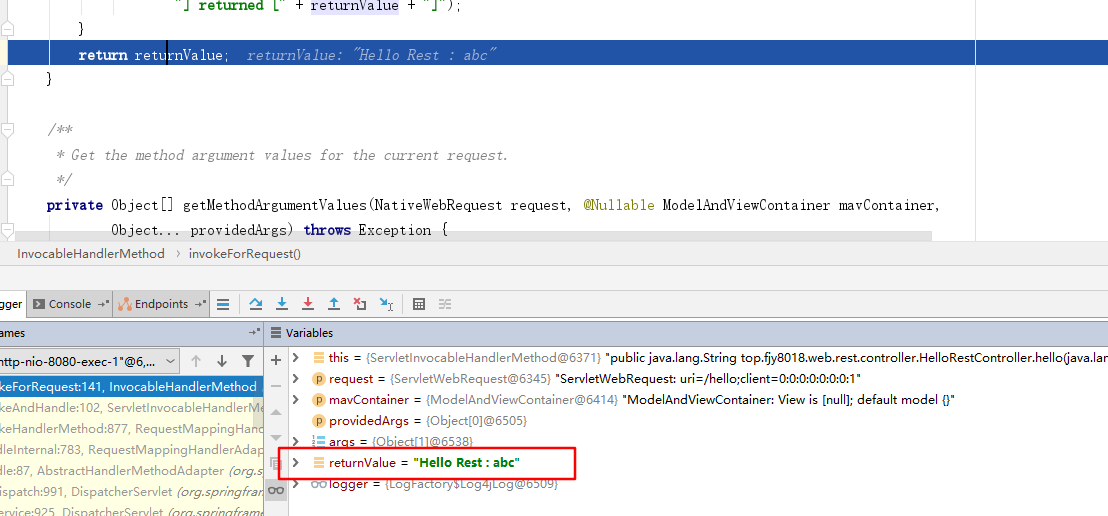Image resolution: width=1108 pixels, height=516 pixels.
Task: Expand the request variable node
Action: (x=295, y=379)
